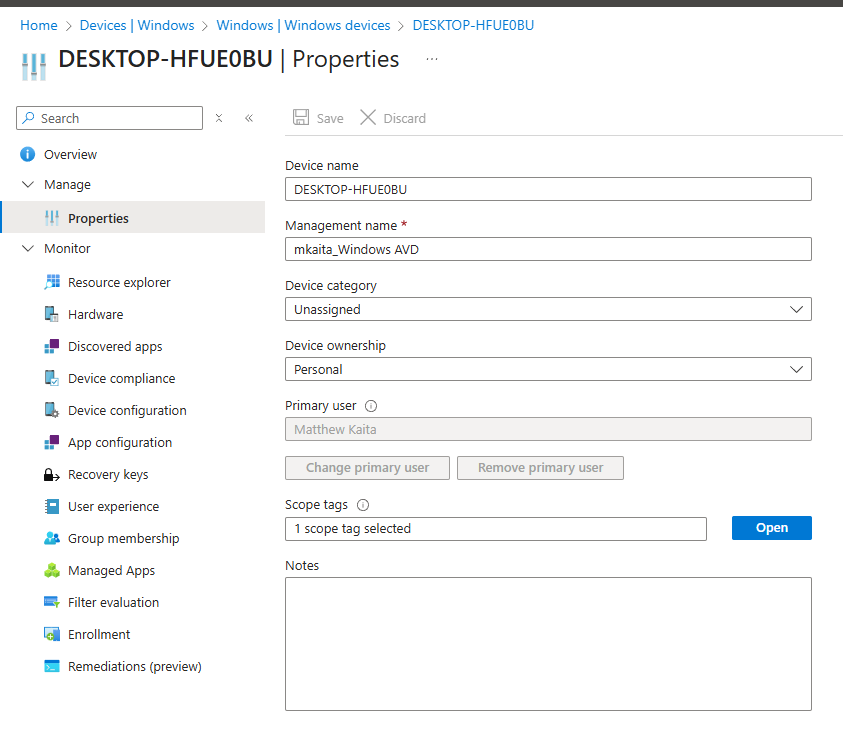Click the Recovery keys lock icon
This screenshot has height=745, width=843.
pyautogui.click(x=52, y=475)
